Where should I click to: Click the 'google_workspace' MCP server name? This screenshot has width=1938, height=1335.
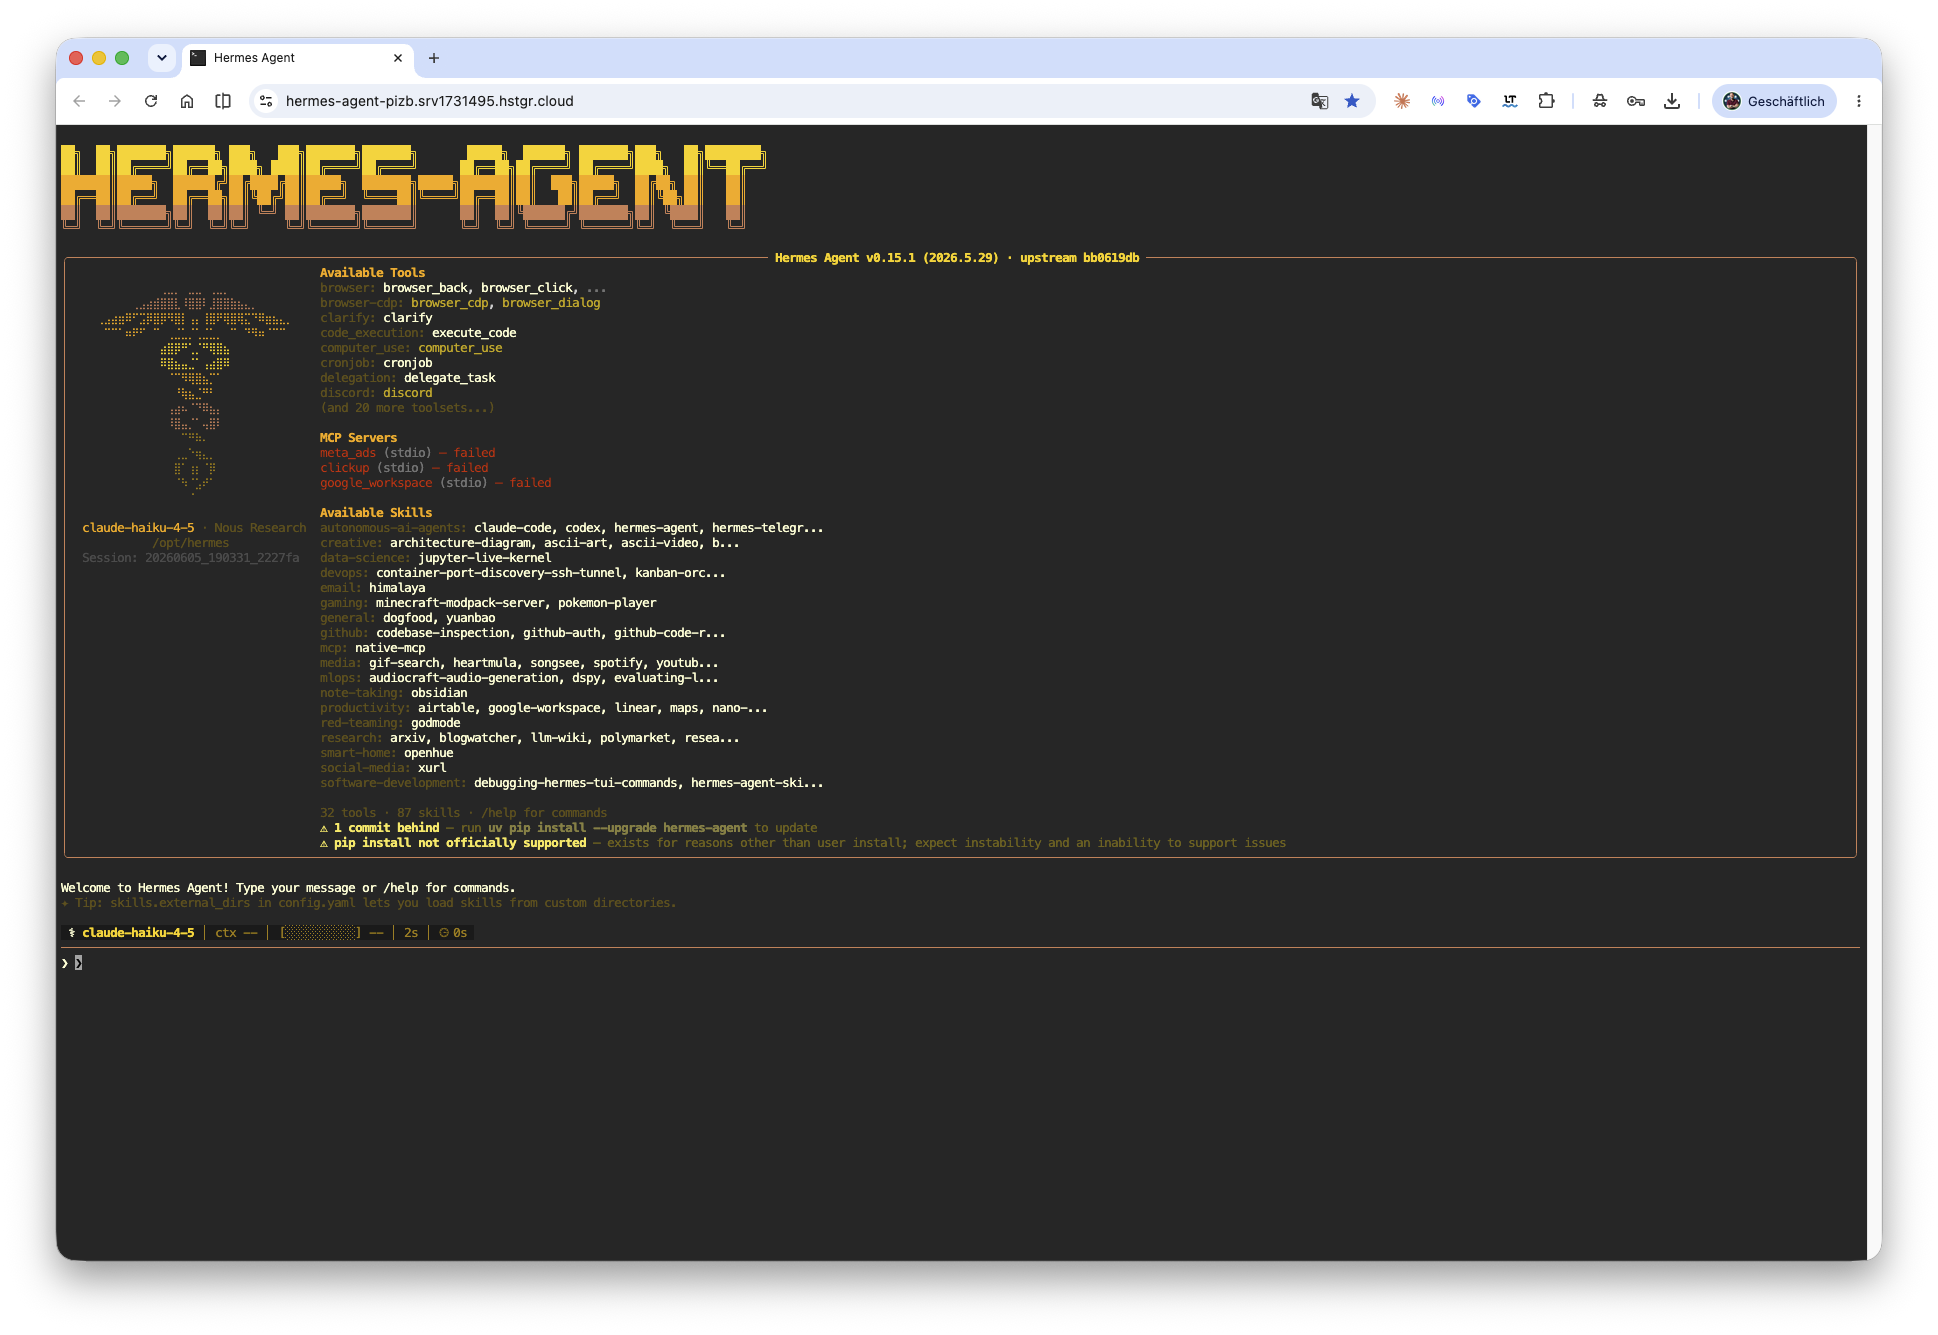point(376,483)
